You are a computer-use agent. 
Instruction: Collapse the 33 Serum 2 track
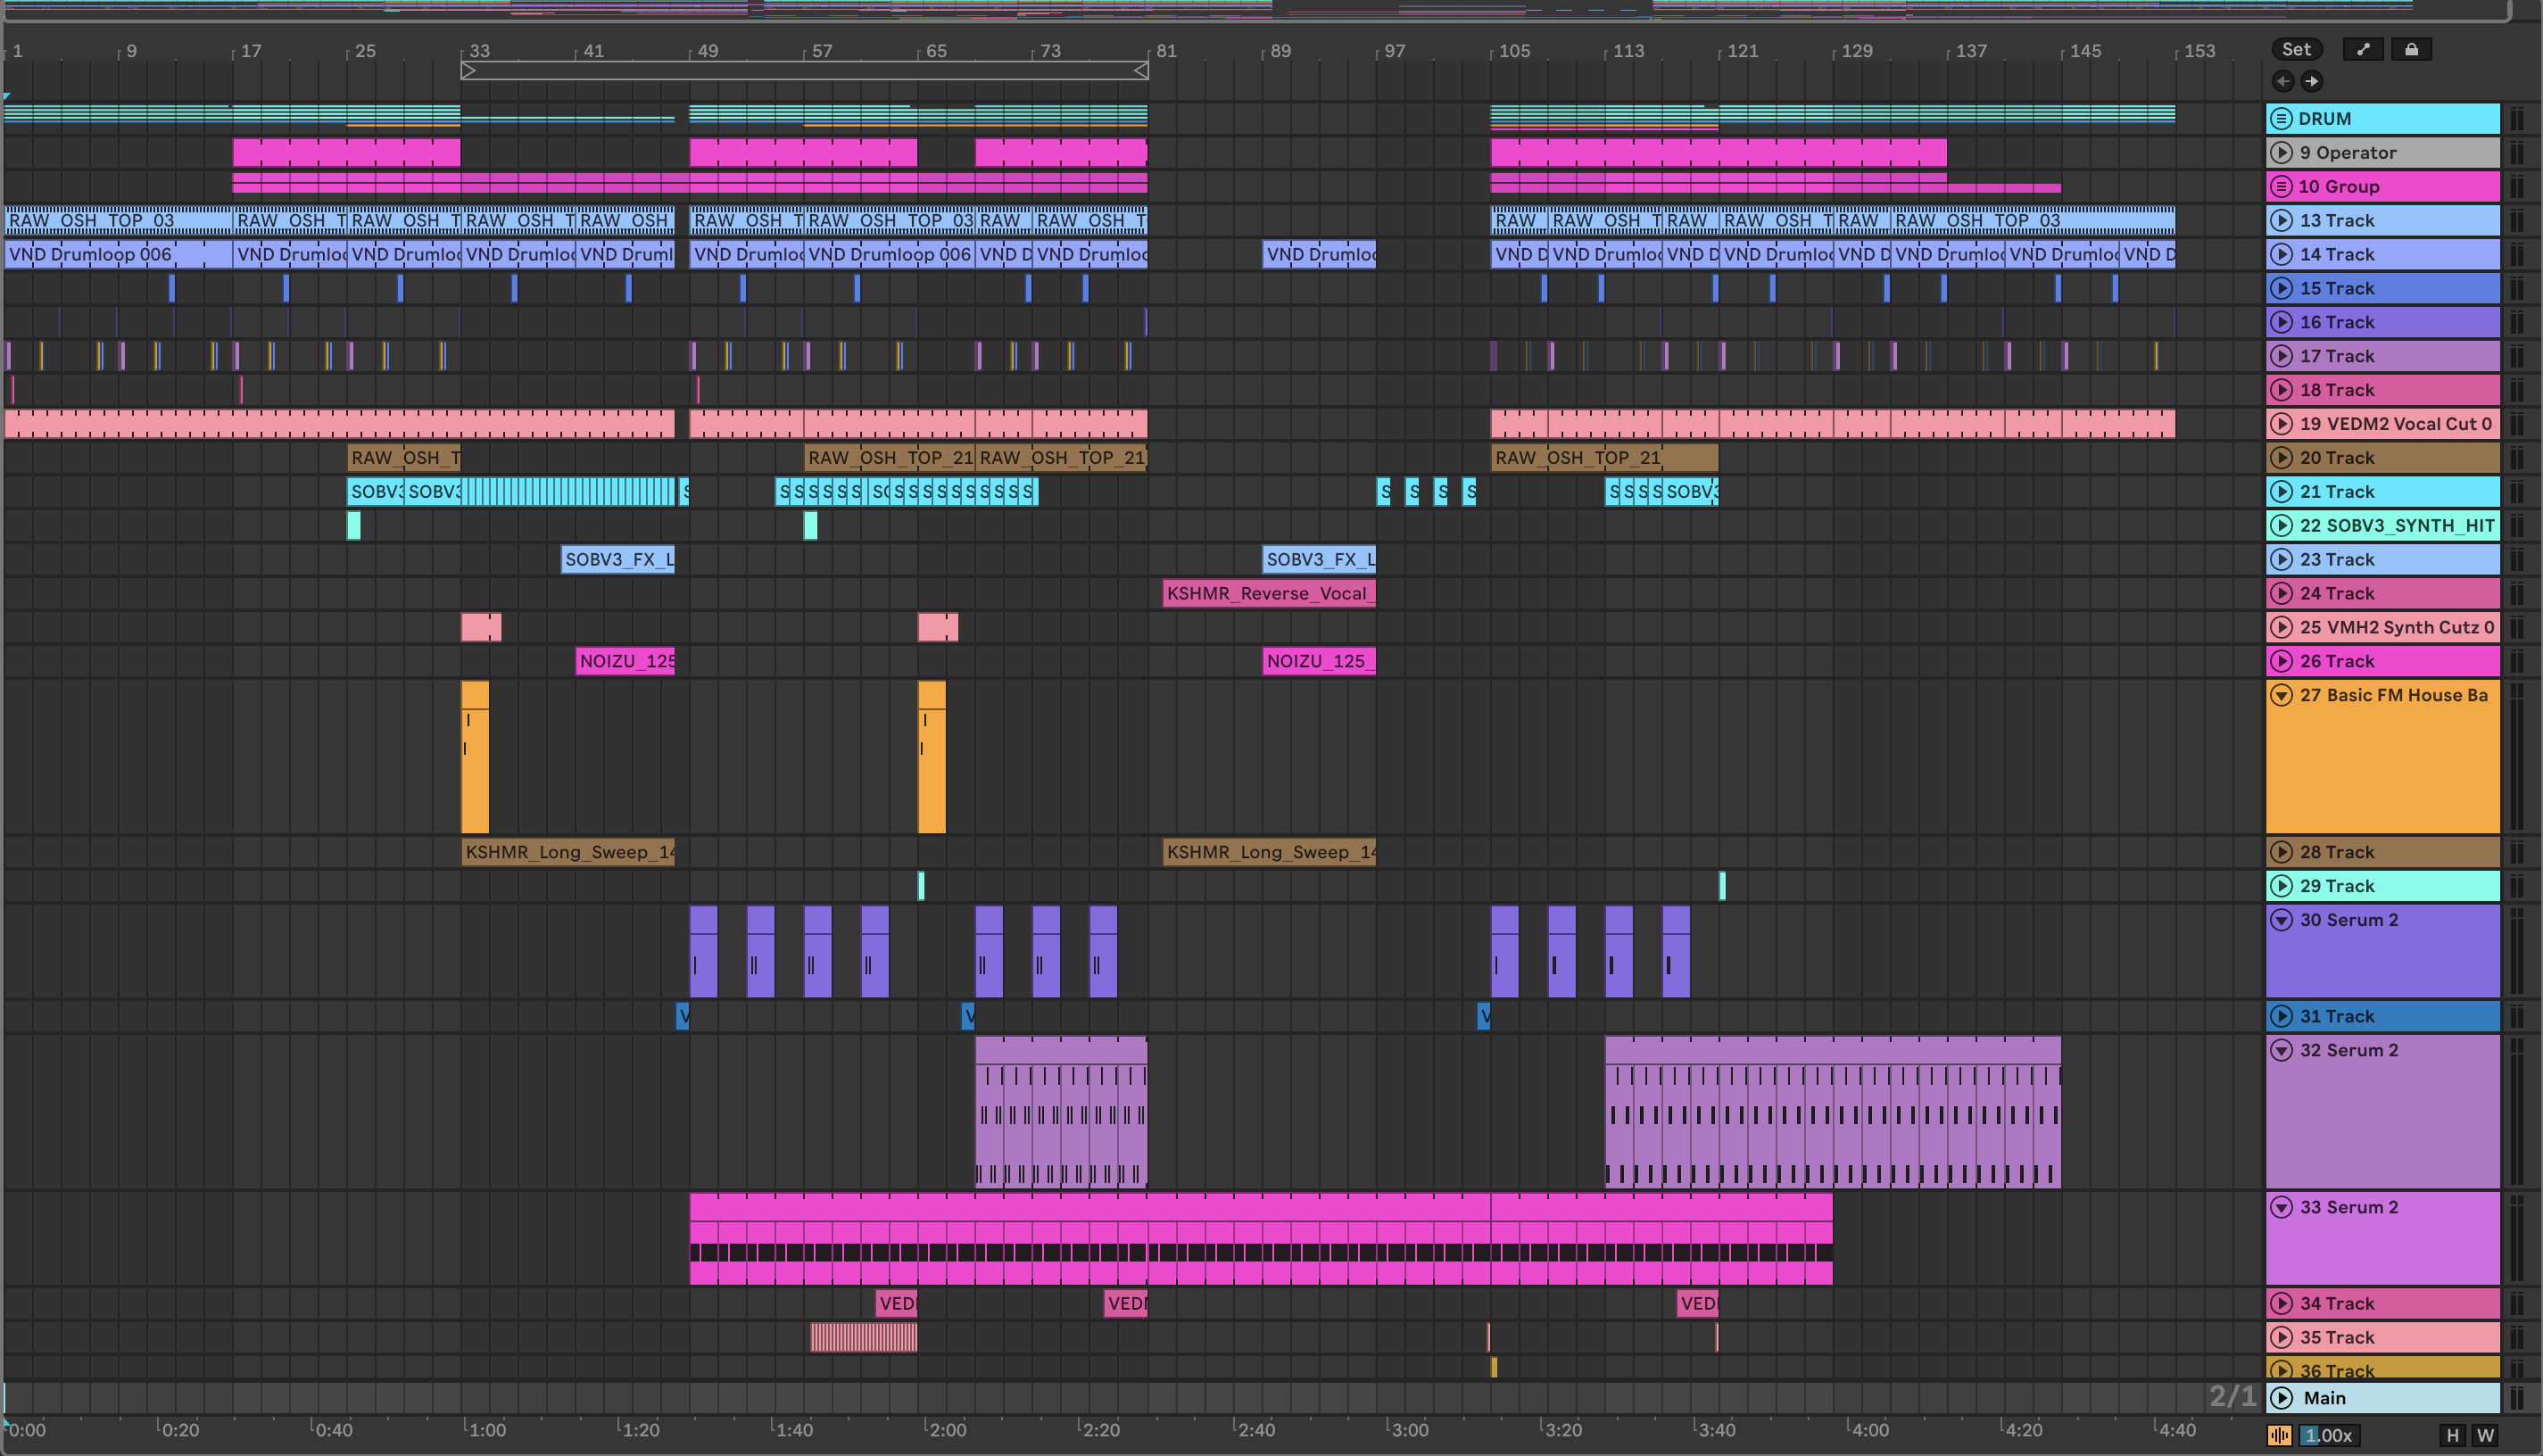click(x=2281, y=1207)
